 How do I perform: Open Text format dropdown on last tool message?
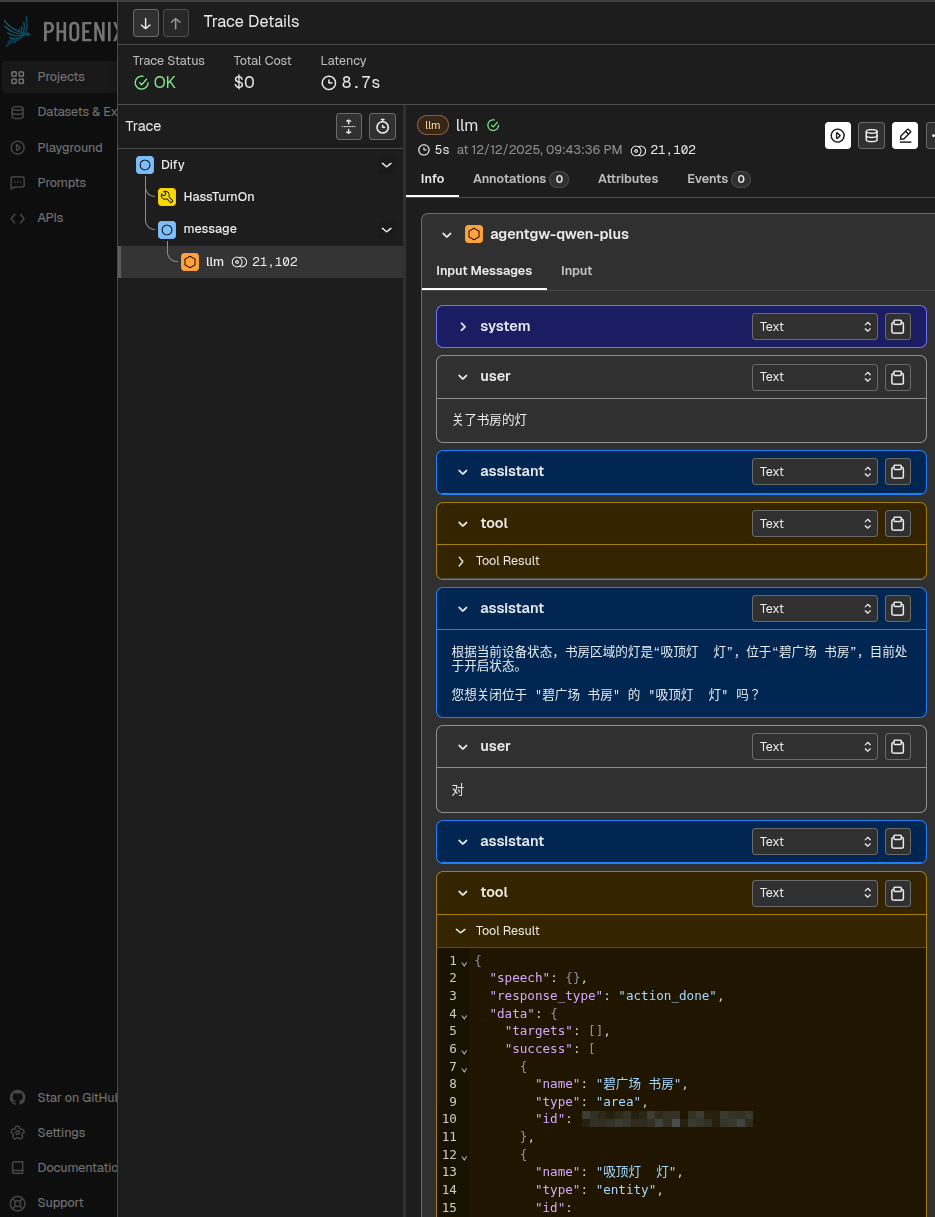814,893
